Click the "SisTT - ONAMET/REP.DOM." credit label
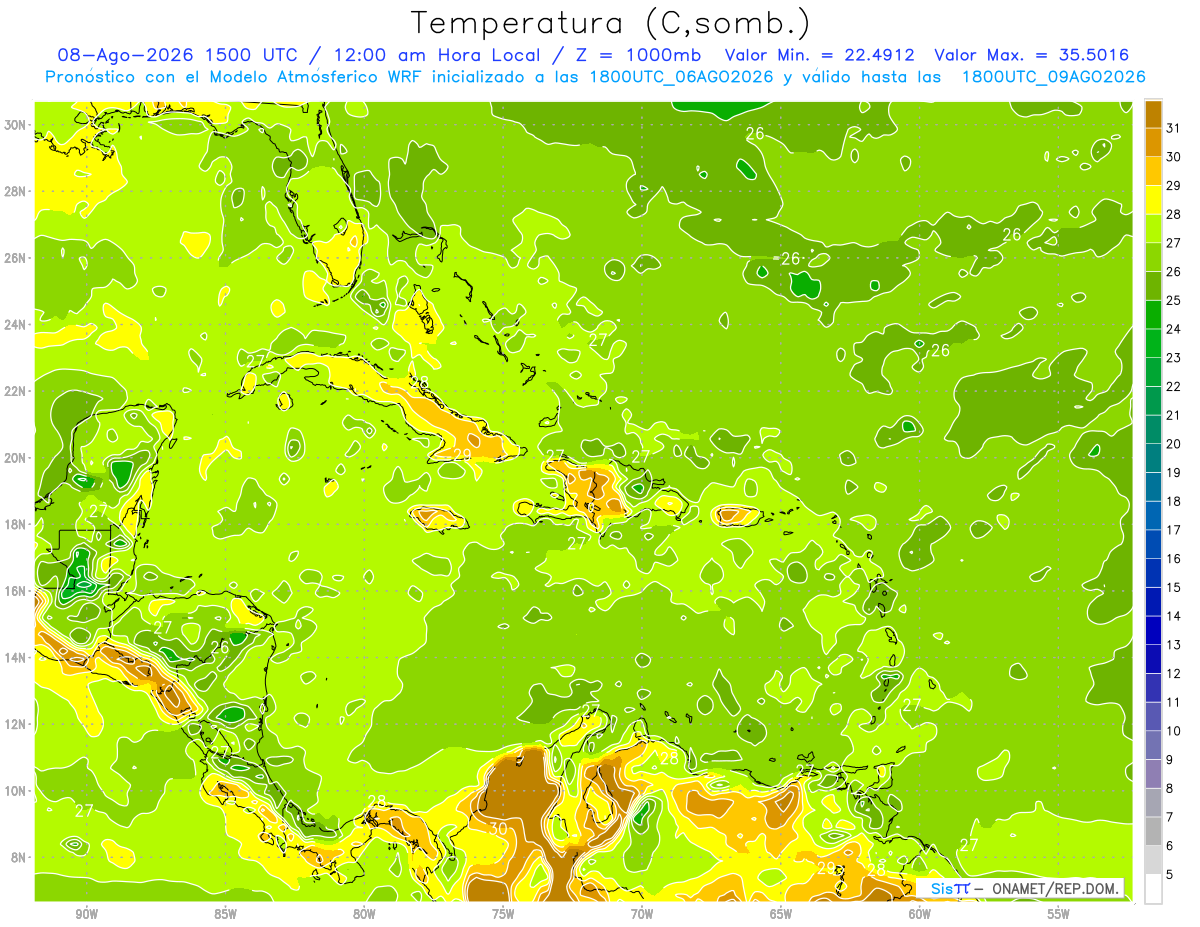 click(1021, 888)
